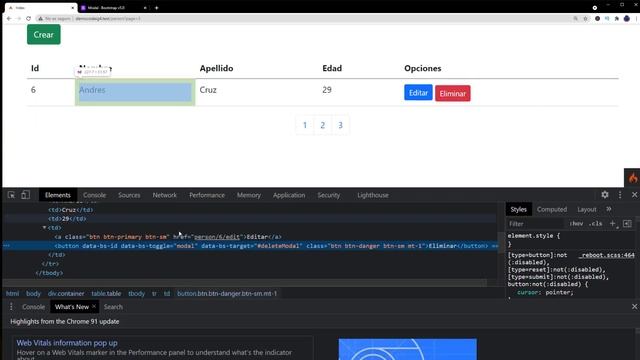
Task: Select the Eliminar button DOM node
Action: [271, 246]
